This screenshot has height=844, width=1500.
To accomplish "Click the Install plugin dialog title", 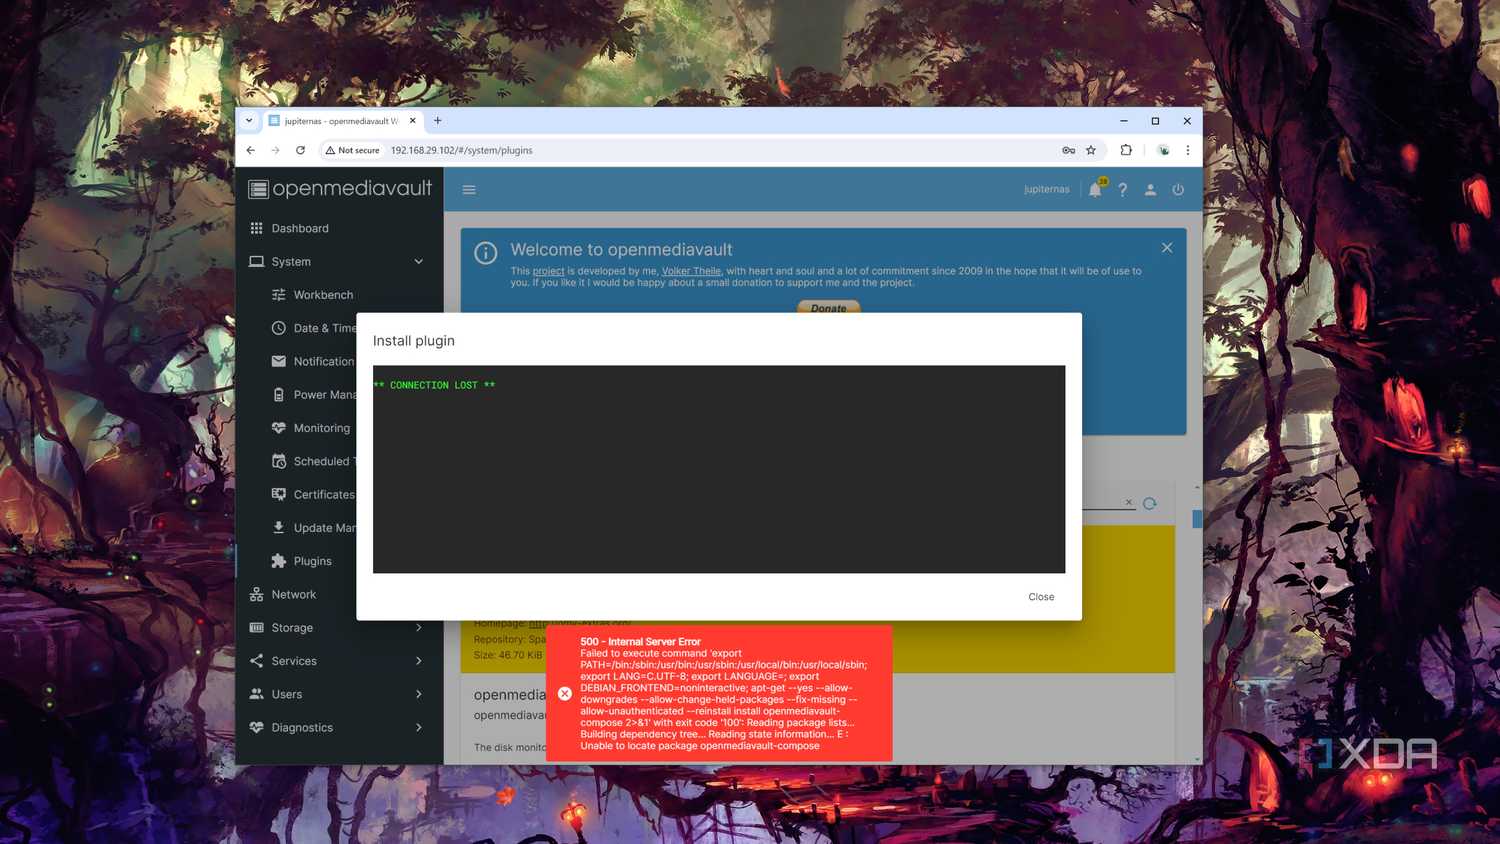I will 414,341.
